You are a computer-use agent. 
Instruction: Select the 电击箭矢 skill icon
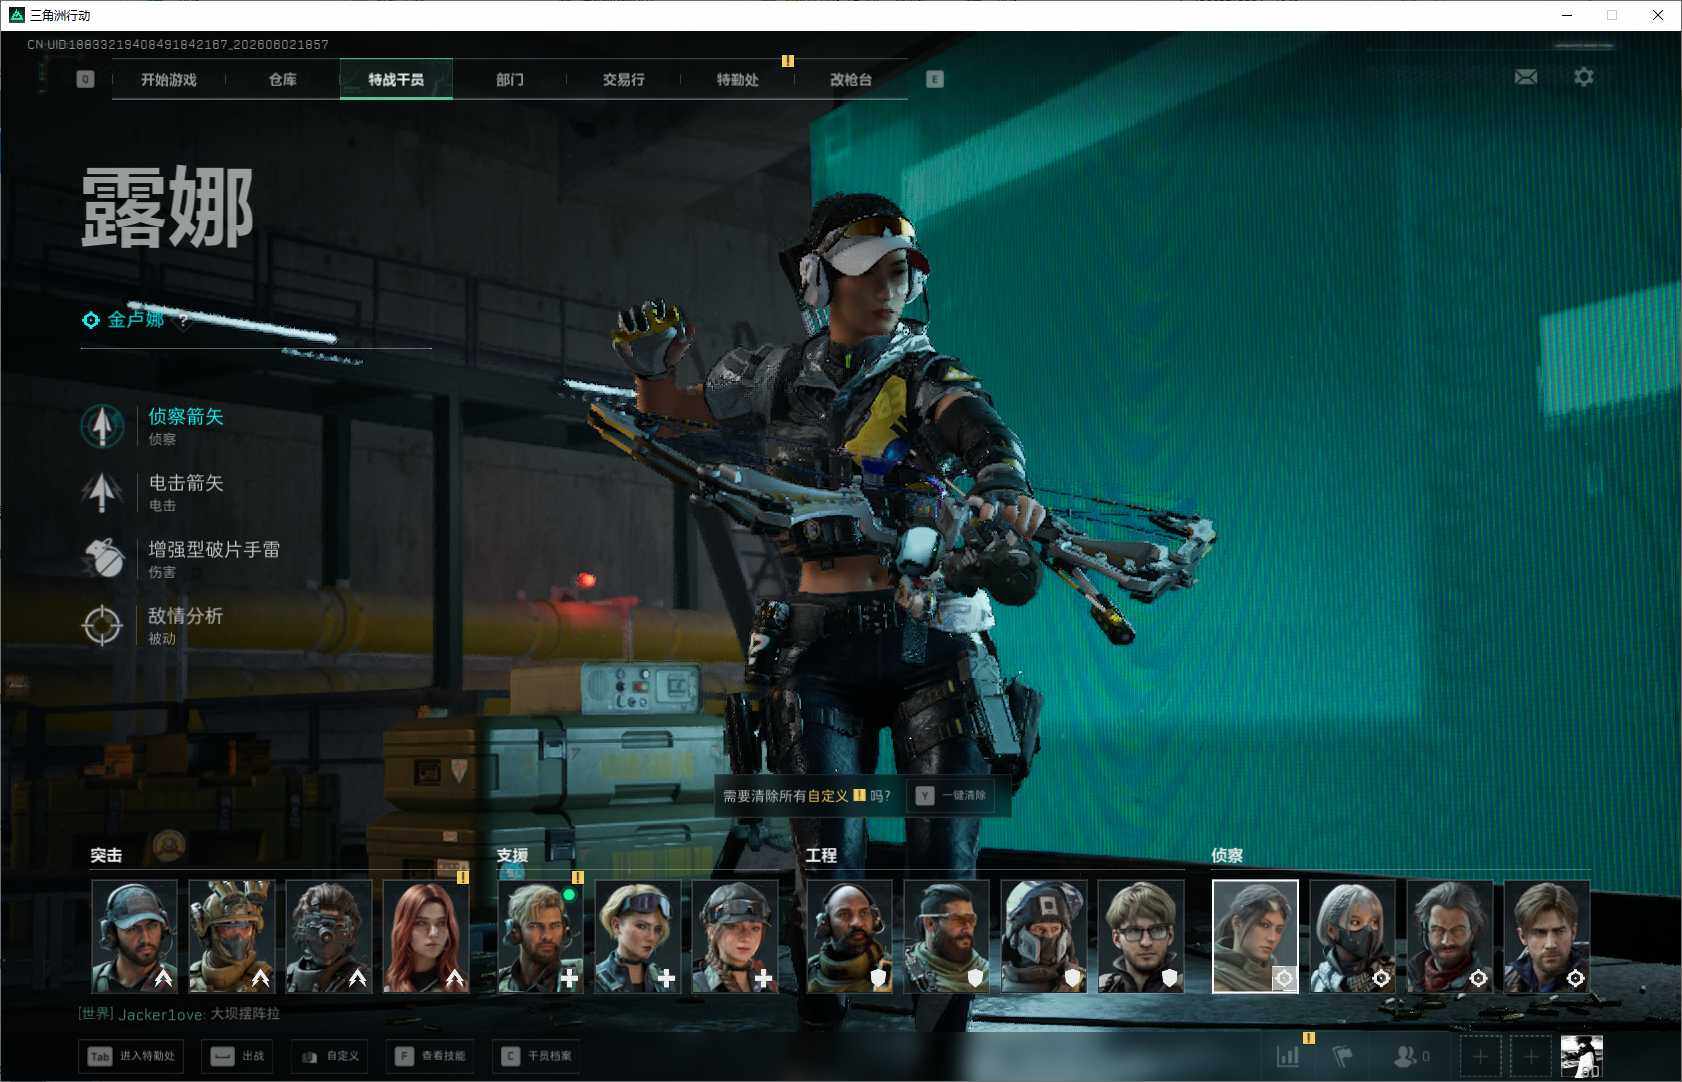[x=102, y=492]
